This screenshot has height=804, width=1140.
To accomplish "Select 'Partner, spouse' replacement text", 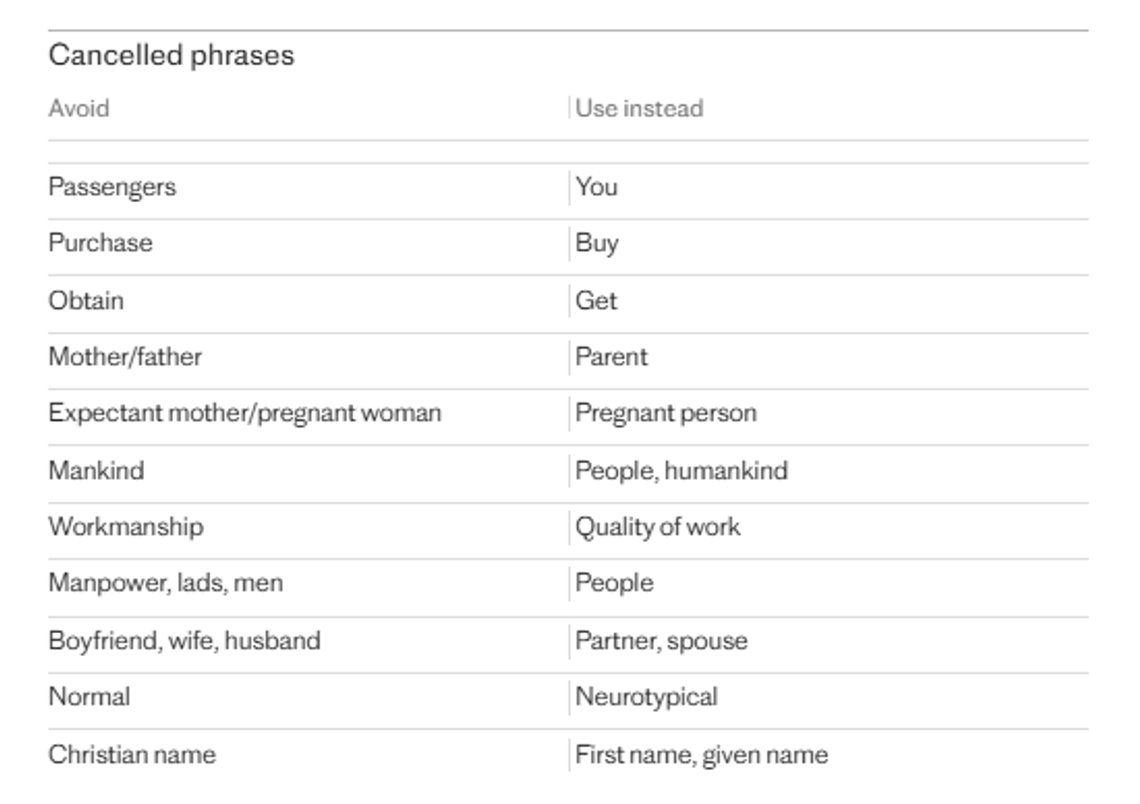I will 661,641.
